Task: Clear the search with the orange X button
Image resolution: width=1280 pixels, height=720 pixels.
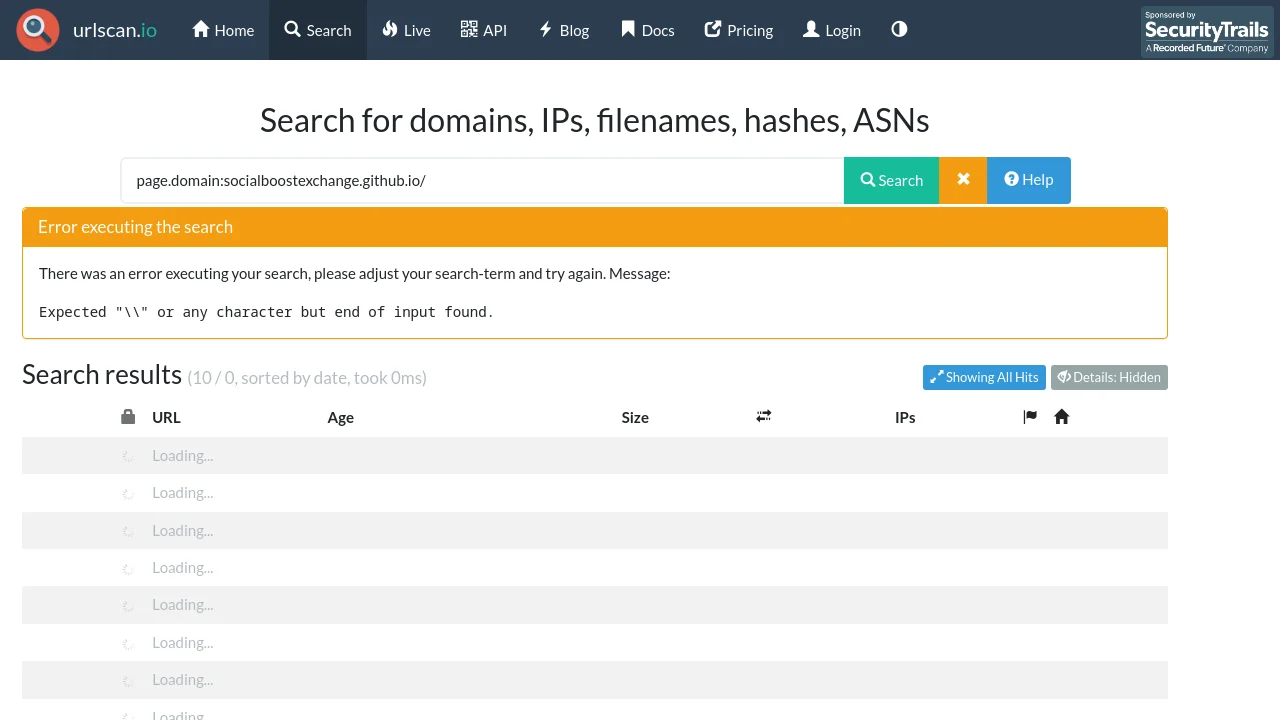Action: pyautogui.click(x=963, y=180)
